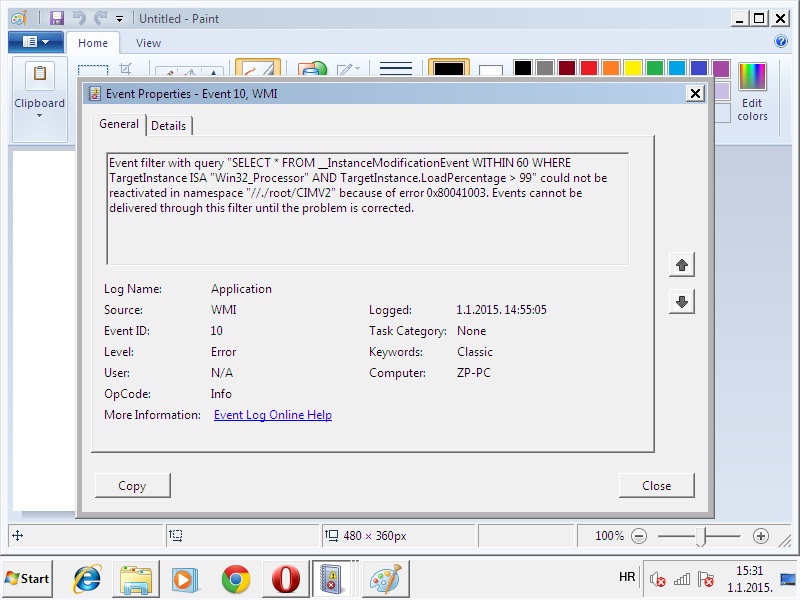Open the Event Log Online Help link
This screenshot has height=600, width=800.
(x=273, y=415)
